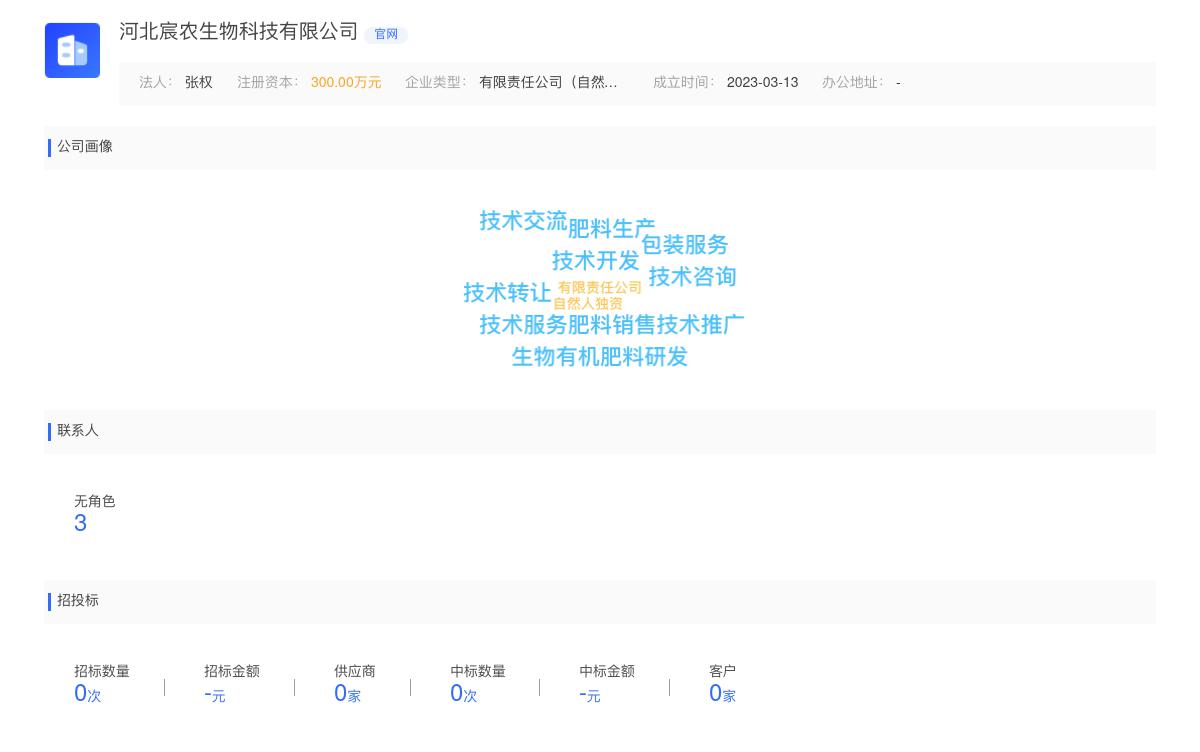This screenshot has height=752, width=1200.
Task: Select word cloud tag 生物有机肥料研发
Action: [x=600, y=357]
